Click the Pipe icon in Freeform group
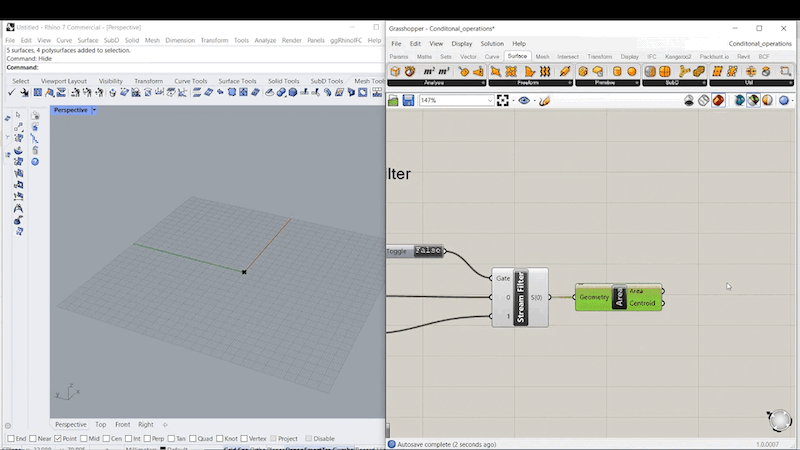 coord(564,71)
